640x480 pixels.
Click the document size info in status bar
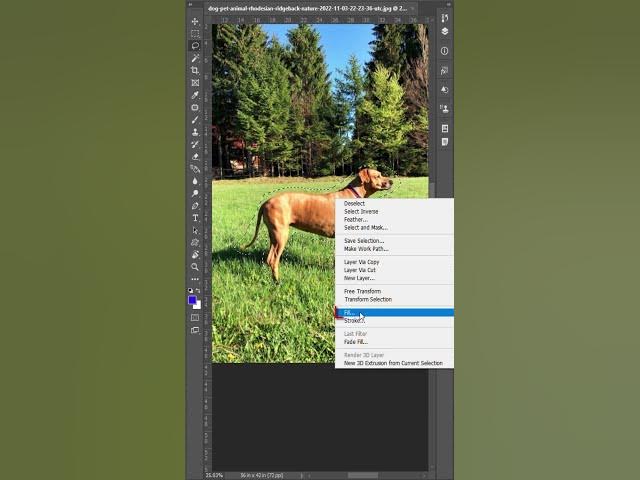click(262, 475)
